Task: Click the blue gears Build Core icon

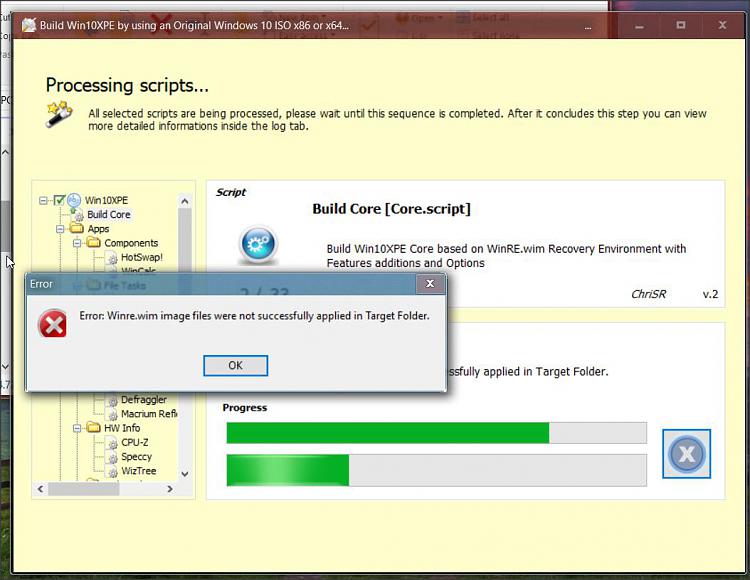Action: (258, 244)
